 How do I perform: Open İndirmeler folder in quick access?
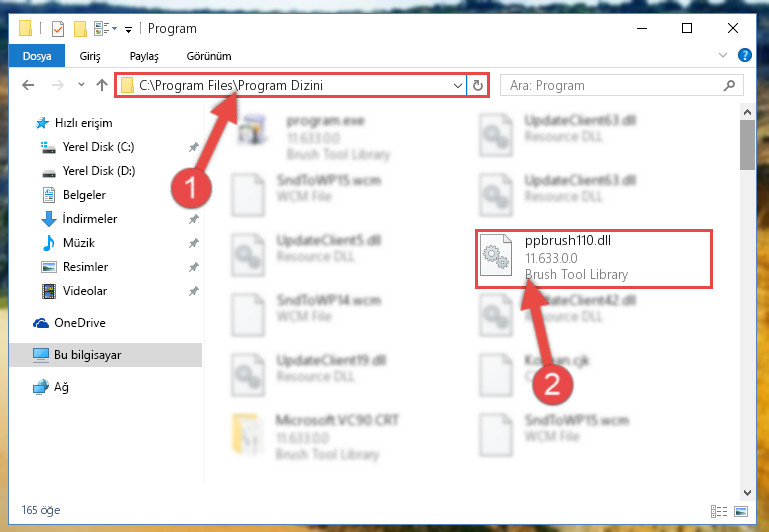[90, 219]
